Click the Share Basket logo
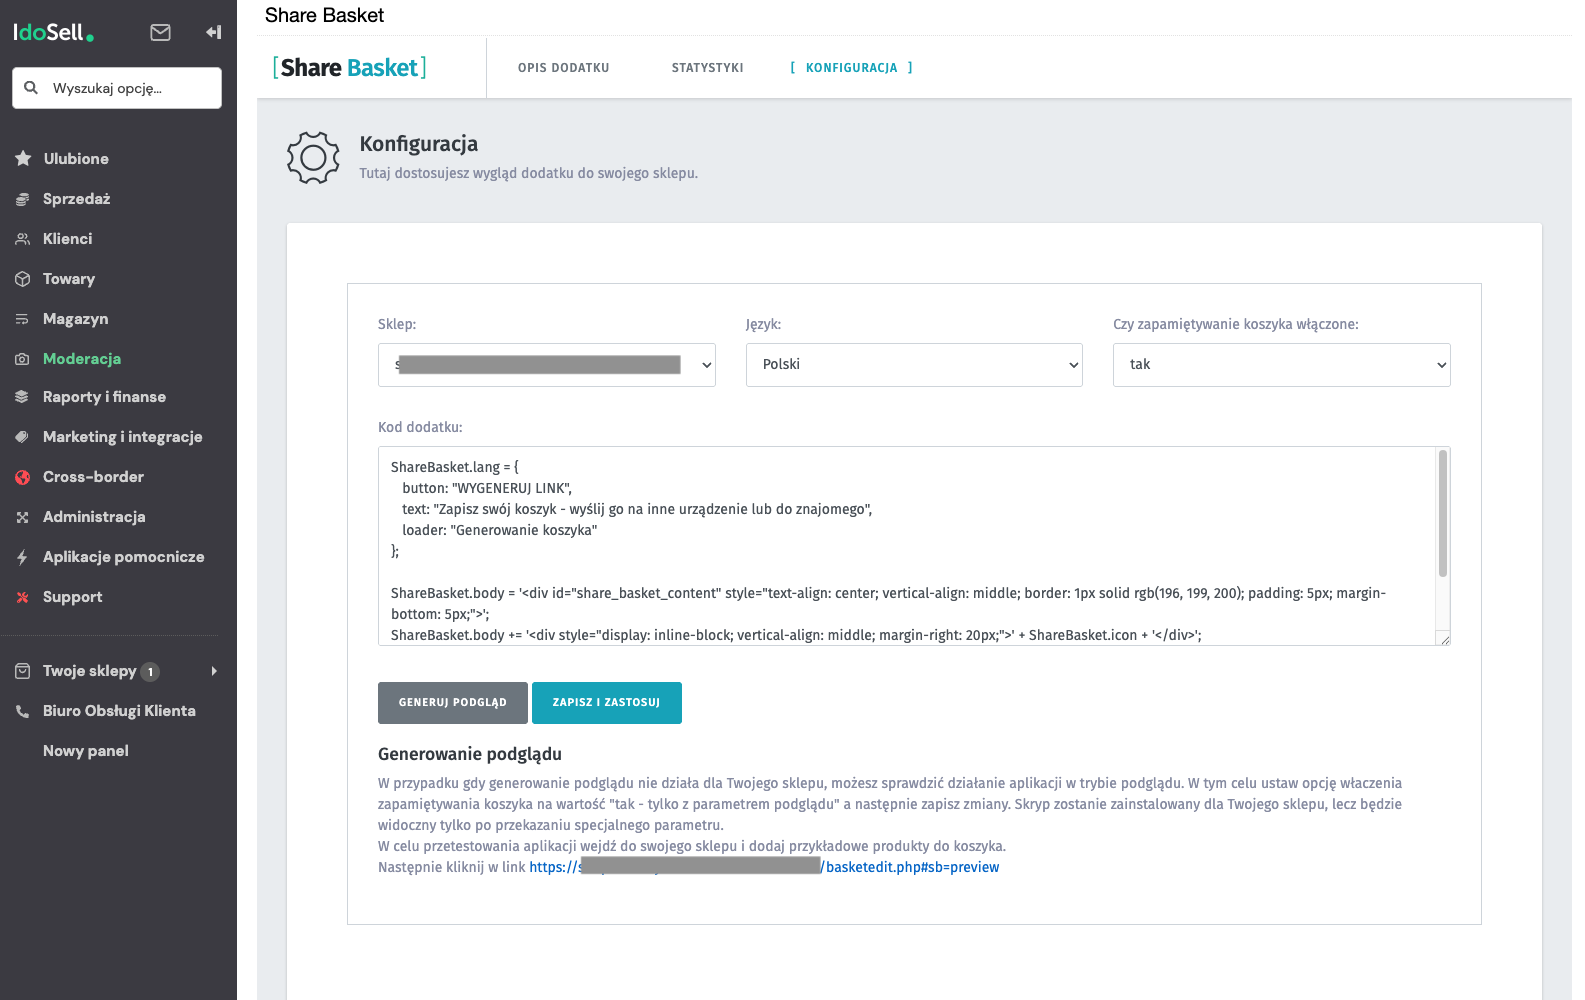Screen dimensions: 1585x1000 click(x=349, y=68)
